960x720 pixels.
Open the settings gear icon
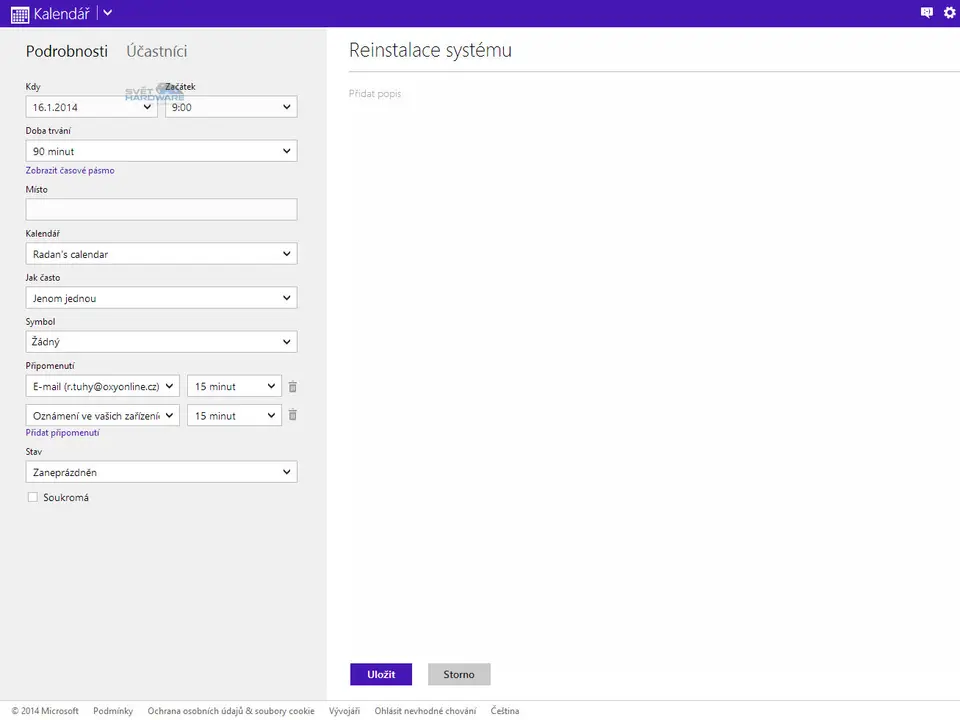[x=949, y=13]
